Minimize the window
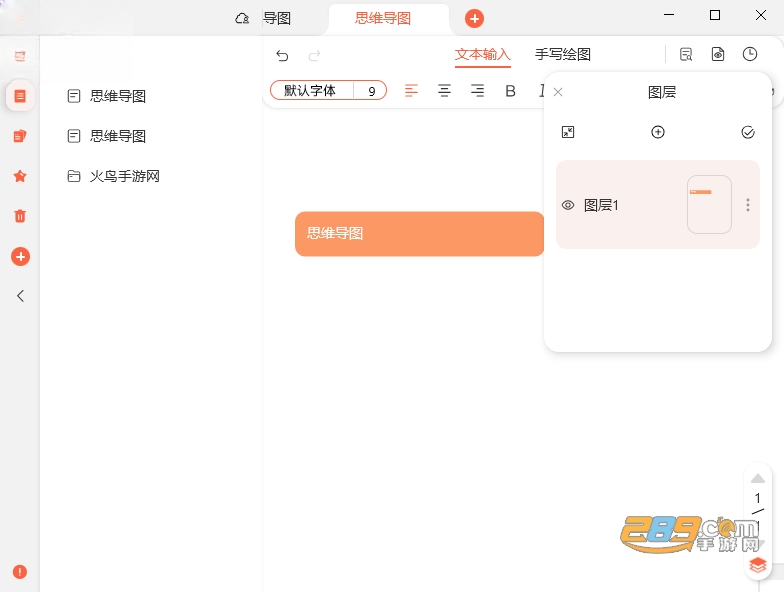Image resolution: width=784 pixels, height=592 pixels. click(x=669, y=15)
